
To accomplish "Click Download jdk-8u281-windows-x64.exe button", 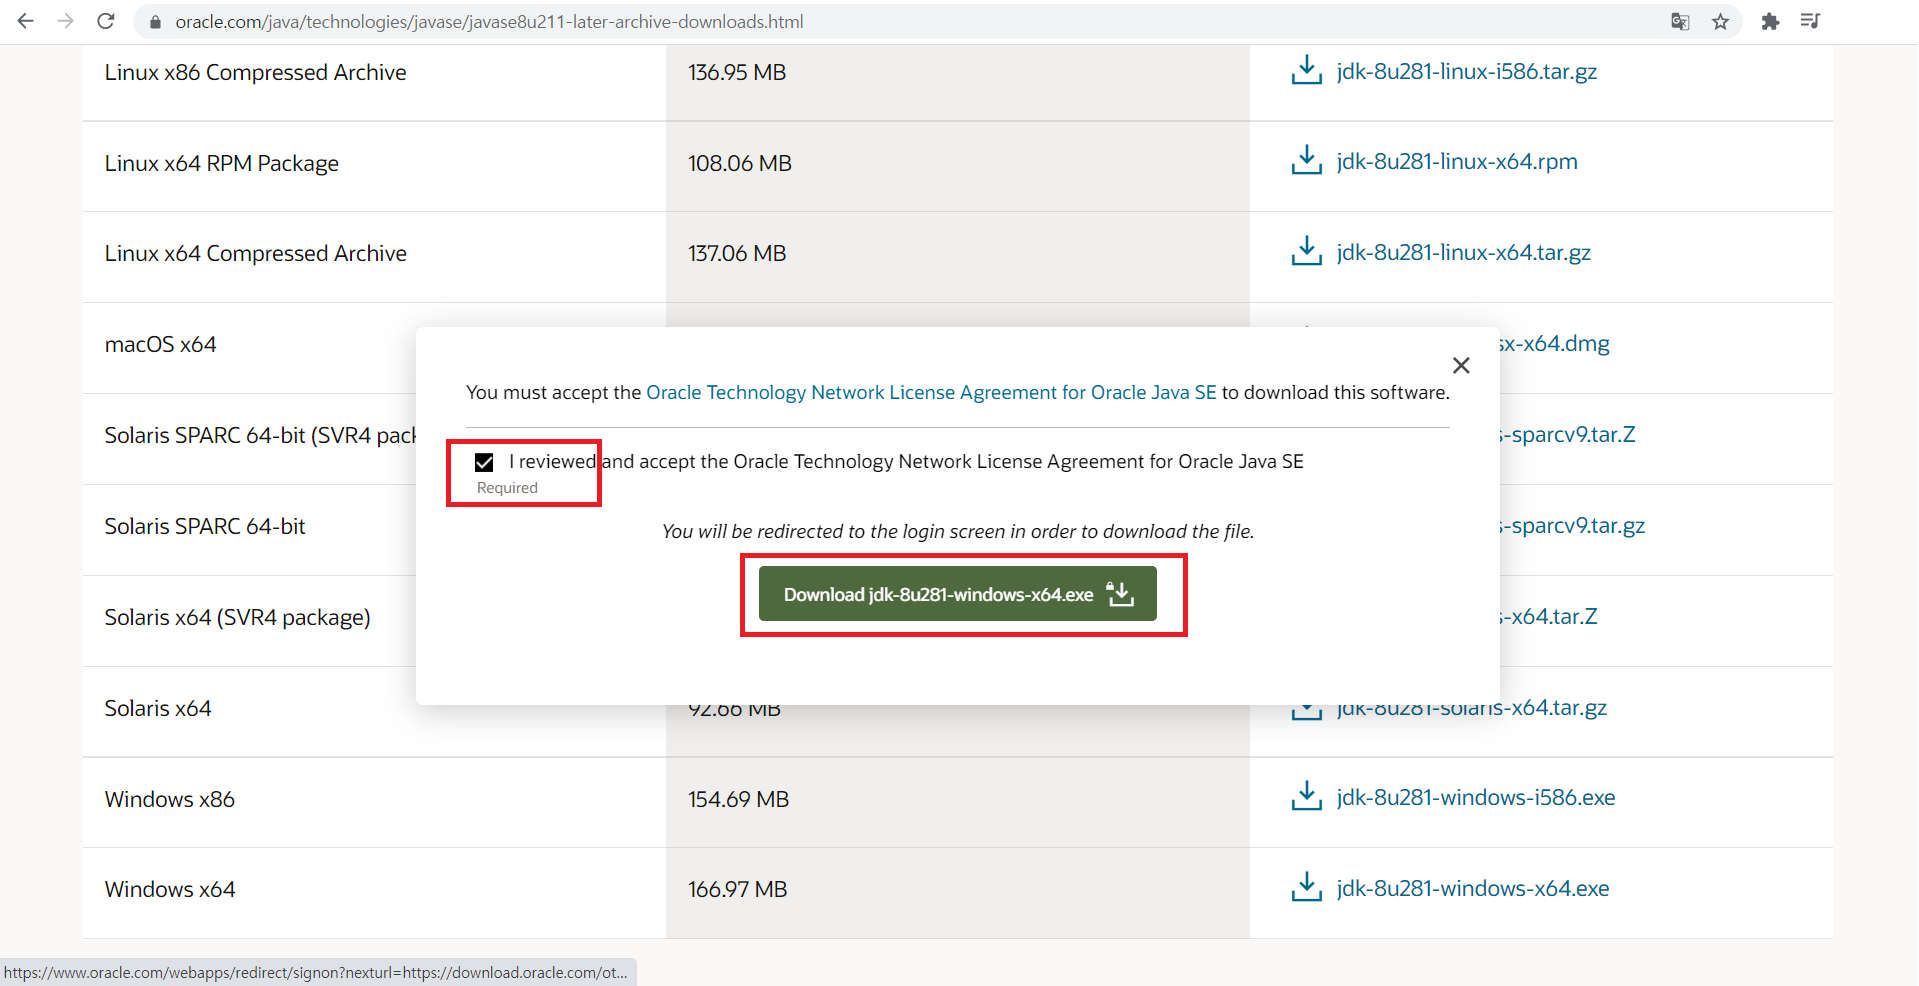I will pos(957,594).
